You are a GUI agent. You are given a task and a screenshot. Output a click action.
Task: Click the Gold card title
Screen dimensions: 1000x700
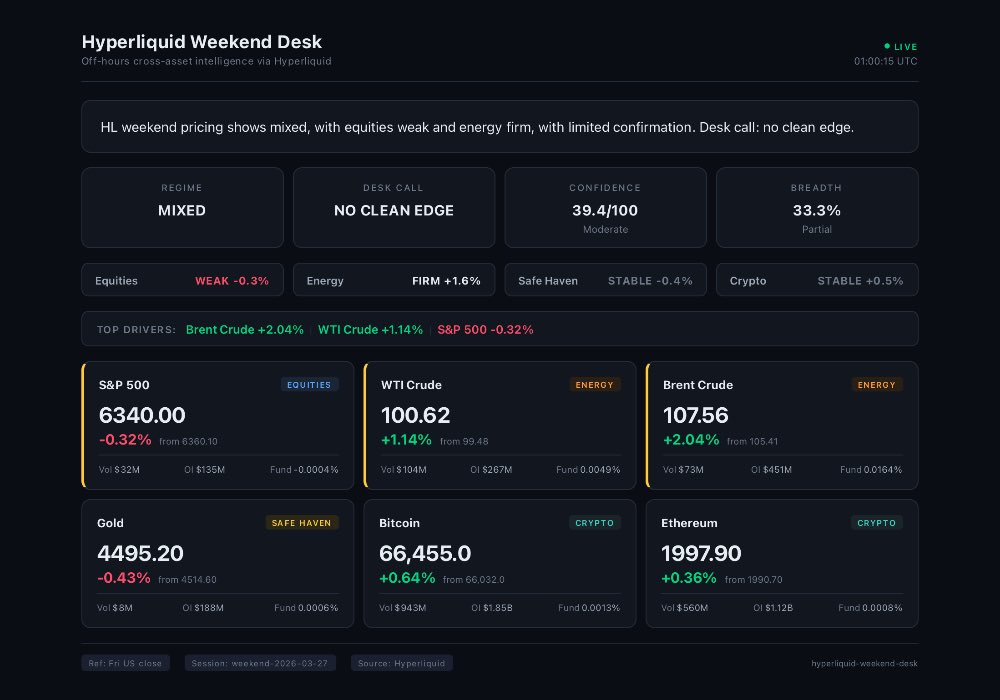110,523
